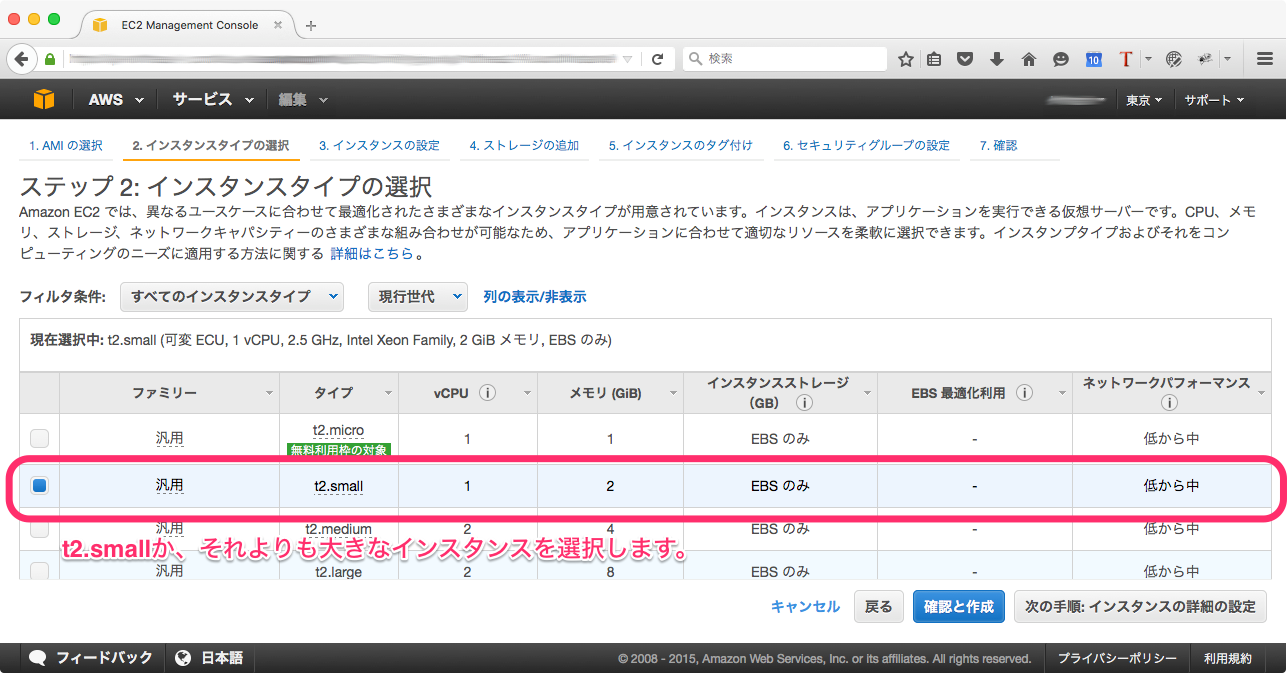This screenshot has width=1287, height=673.
Task: Open the 利用規約 footer link
Action: coord(1227,658)
